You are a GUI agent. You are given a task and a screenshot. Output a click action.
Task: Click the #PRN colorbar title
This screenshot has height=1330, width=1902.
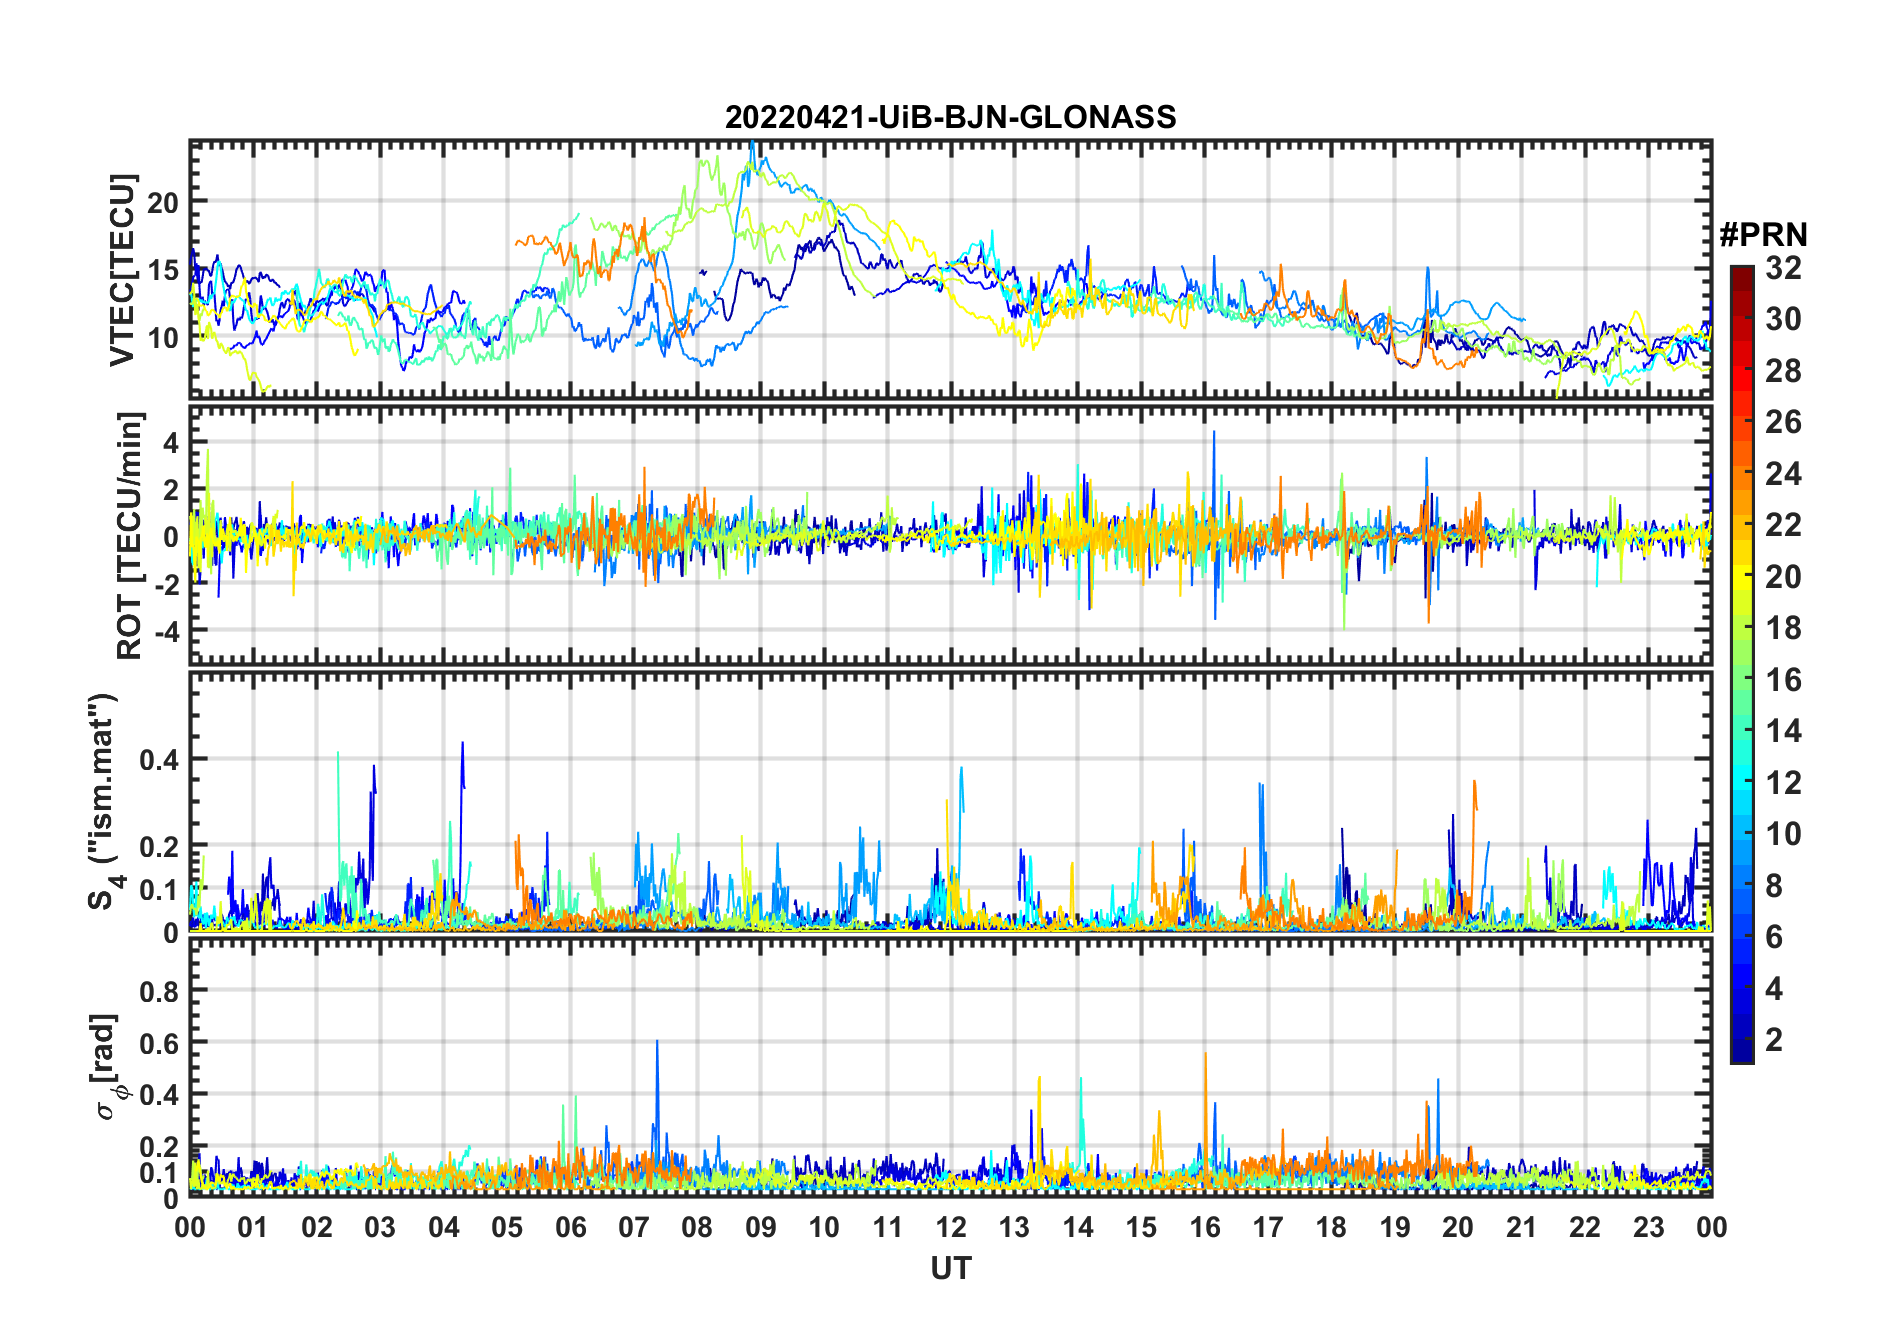[x=1763, y=235]
